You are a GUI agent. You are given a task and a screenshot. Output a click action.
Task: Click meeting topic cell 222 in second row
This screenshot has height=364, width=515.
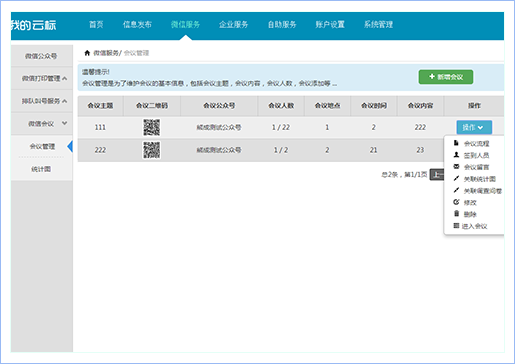(x=100, y=150)
